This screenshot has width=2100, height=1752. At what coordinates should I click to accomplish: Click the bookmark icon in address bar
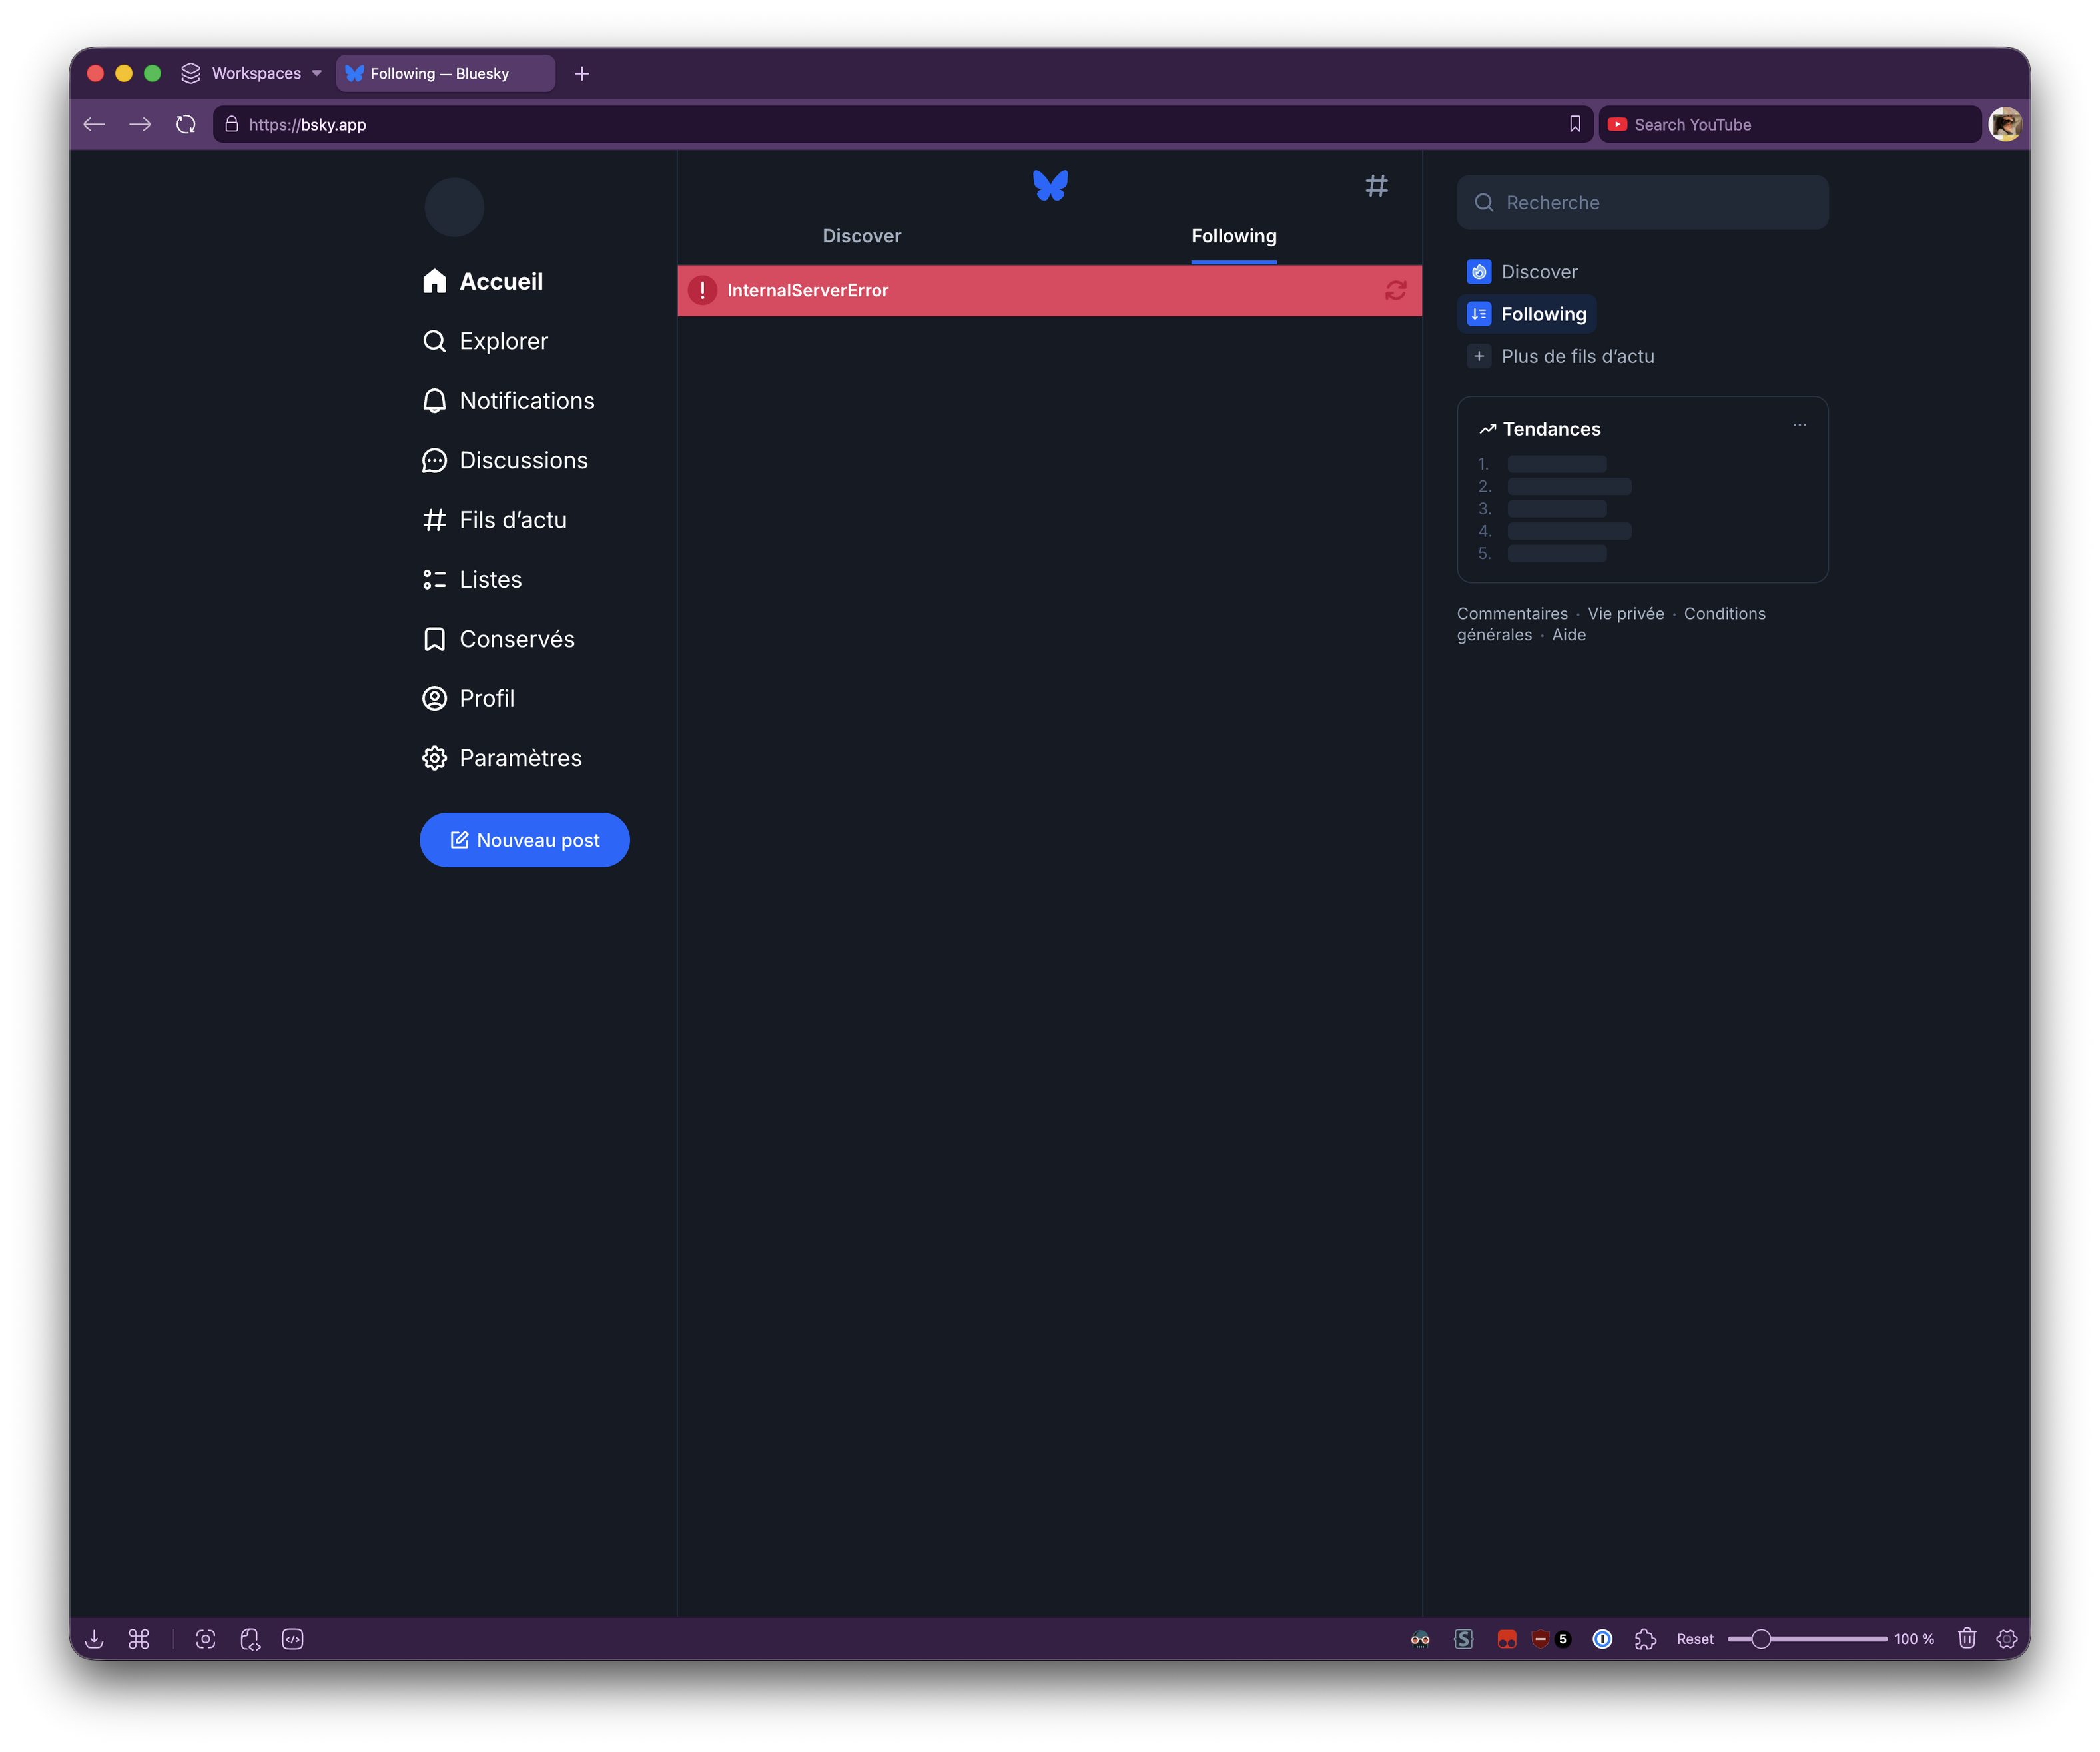pyautogui.click(x=1575, y=124)
